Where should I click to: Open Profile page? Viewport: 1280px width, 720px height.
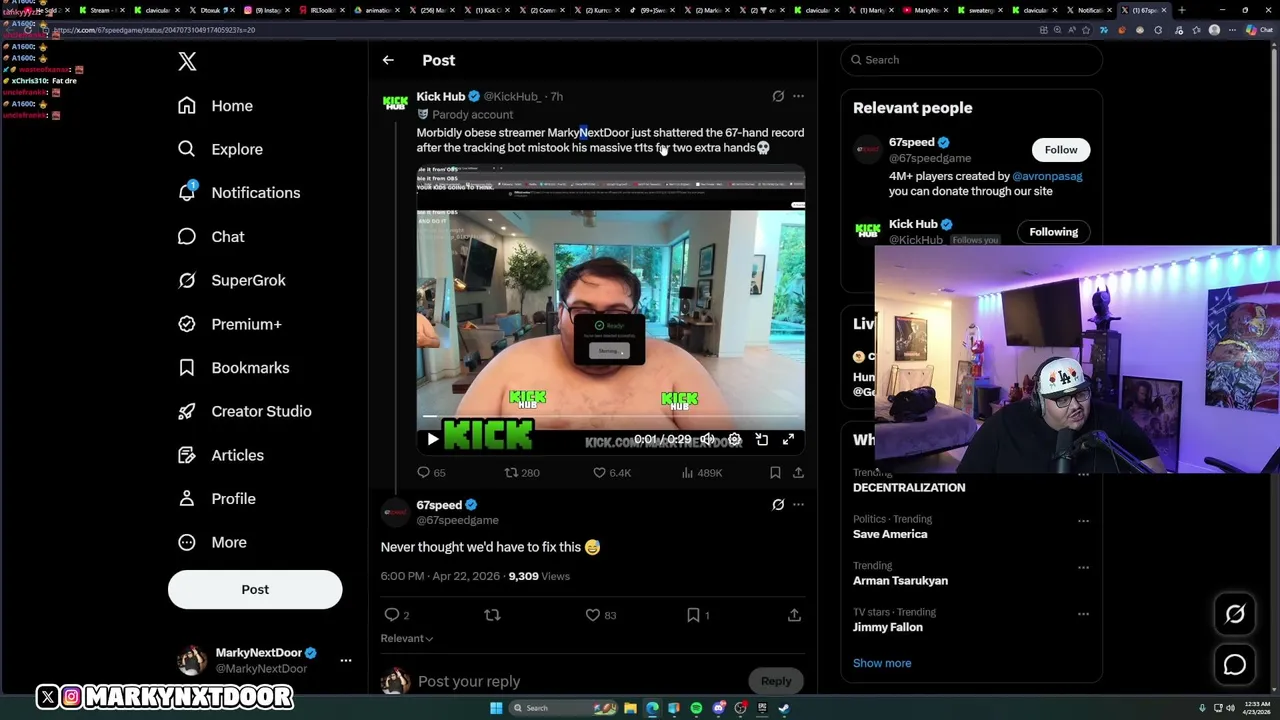(216, 499)
